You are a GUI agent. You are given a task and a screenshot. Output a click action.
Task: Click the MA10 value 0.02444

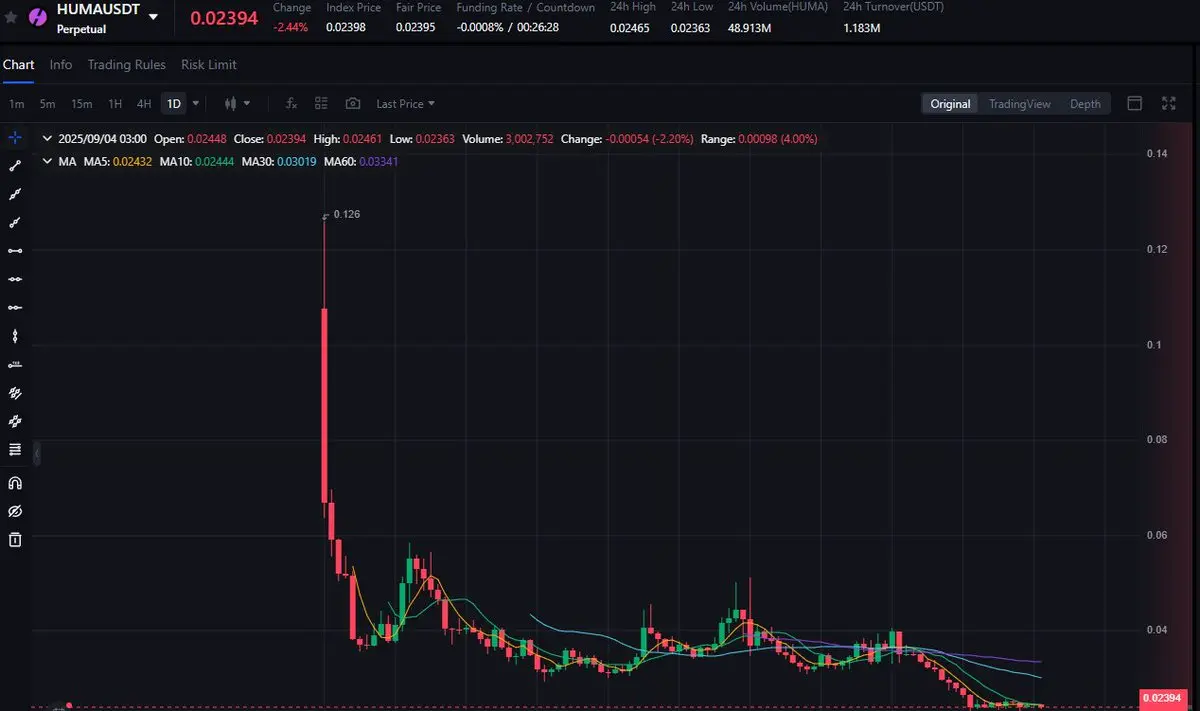pos(213,161)
